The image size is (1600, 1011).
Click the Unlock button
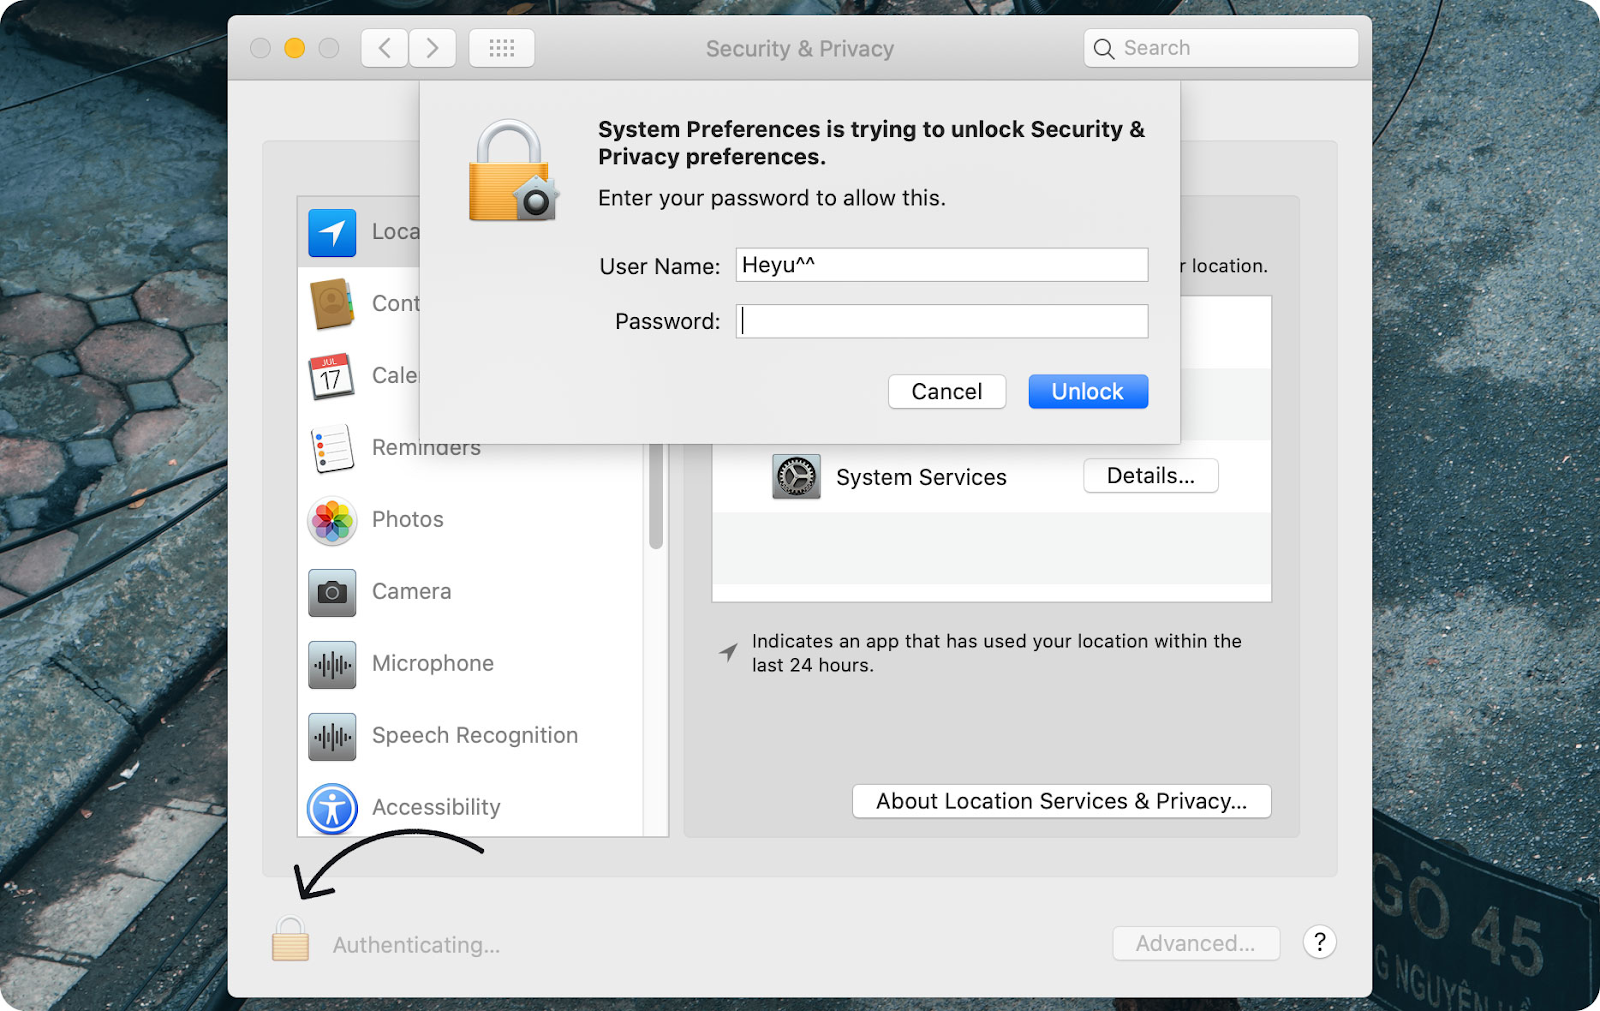click(x=1088, y=392)
